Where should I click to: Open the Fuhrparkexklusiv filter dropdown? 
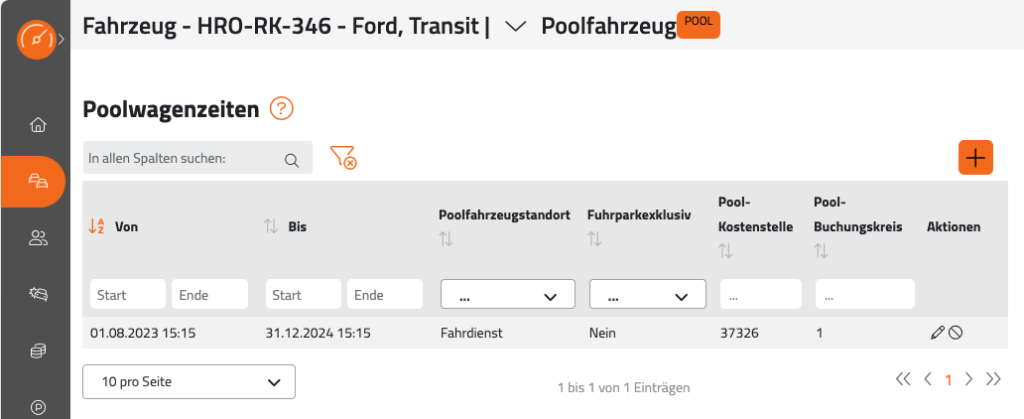pyautogui.click(x=648, y=294)
